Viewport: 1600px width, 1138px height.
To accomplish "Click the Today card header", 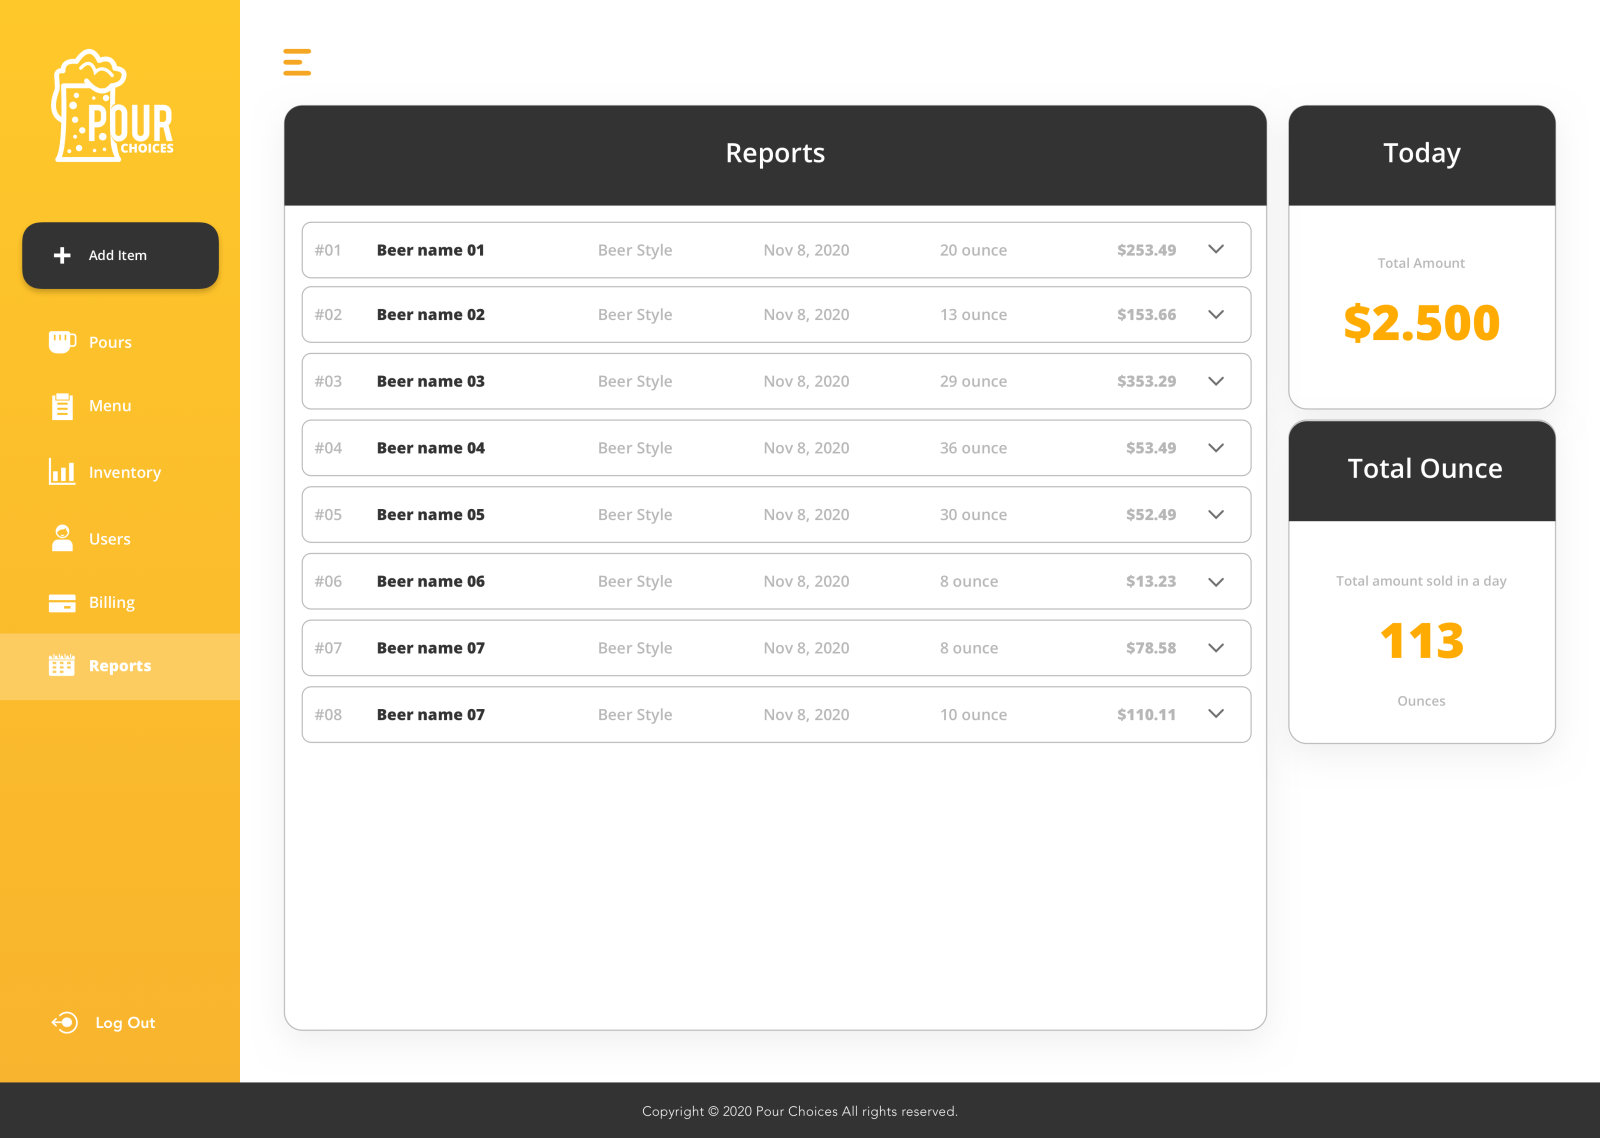I will pyautogui.click(x=1422, y=153).
